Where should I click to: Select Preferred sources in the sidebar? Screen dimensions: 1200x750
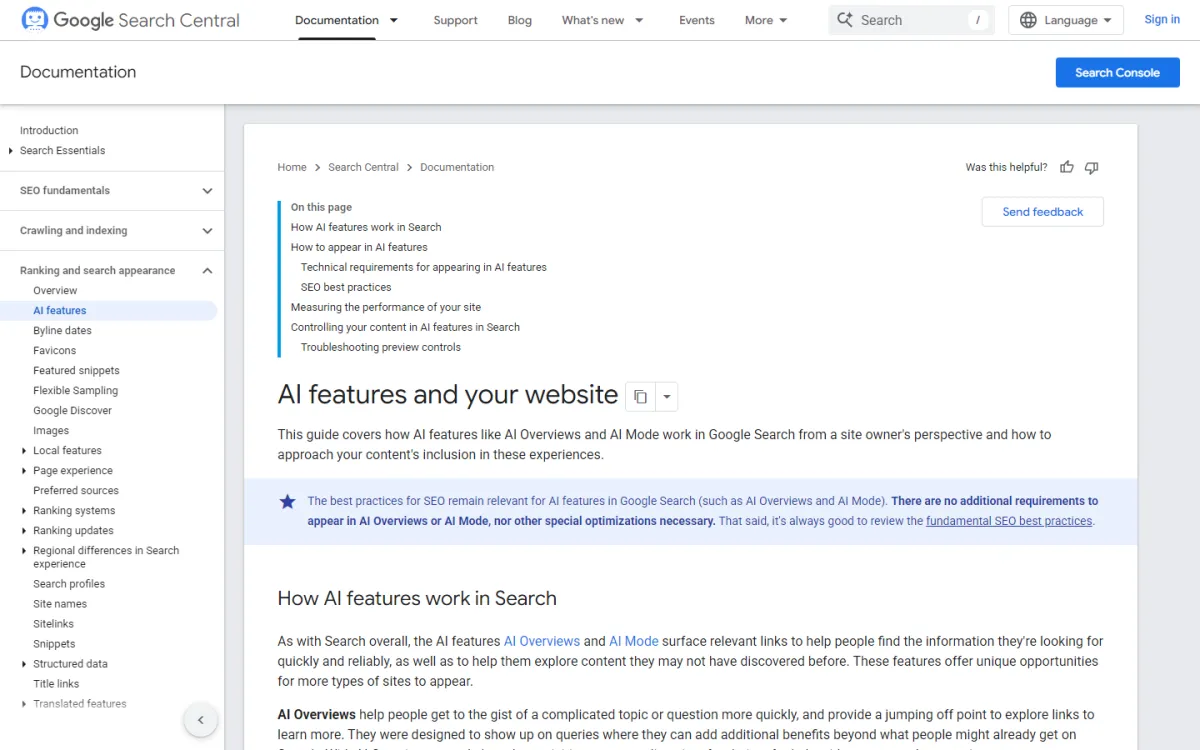(x=76, y=491)
